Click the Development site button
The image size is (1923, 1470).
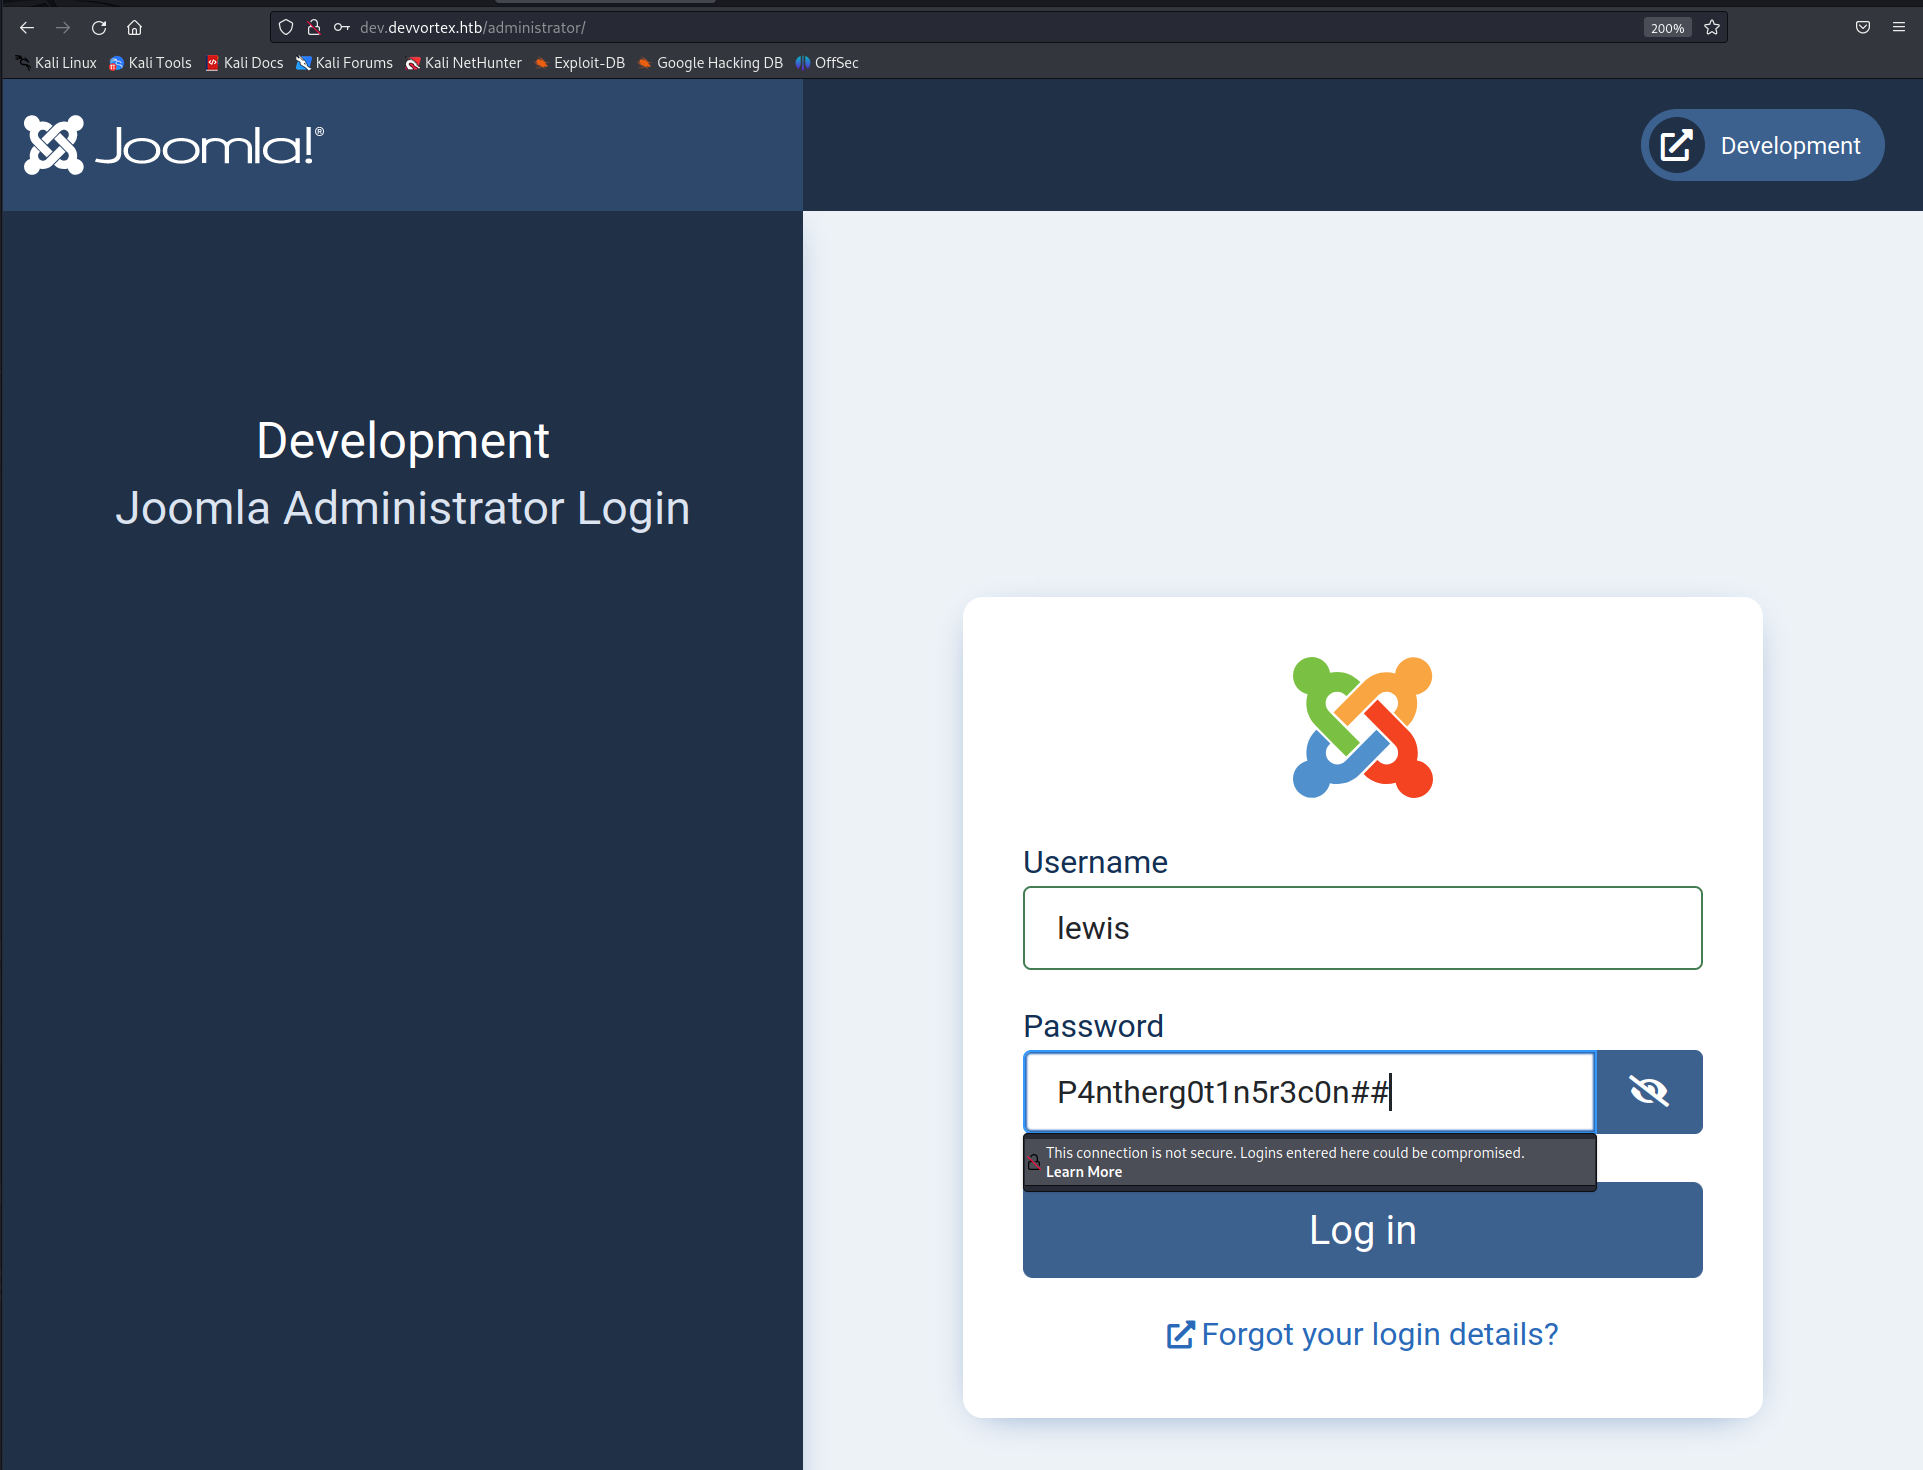point(1762,146)
